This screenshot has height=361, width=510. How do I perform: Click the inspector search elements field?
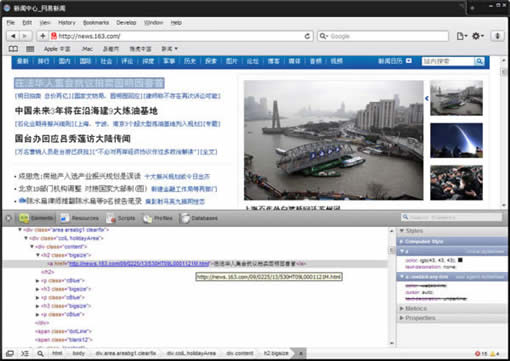pyautogui.click(x=452, y=217)
